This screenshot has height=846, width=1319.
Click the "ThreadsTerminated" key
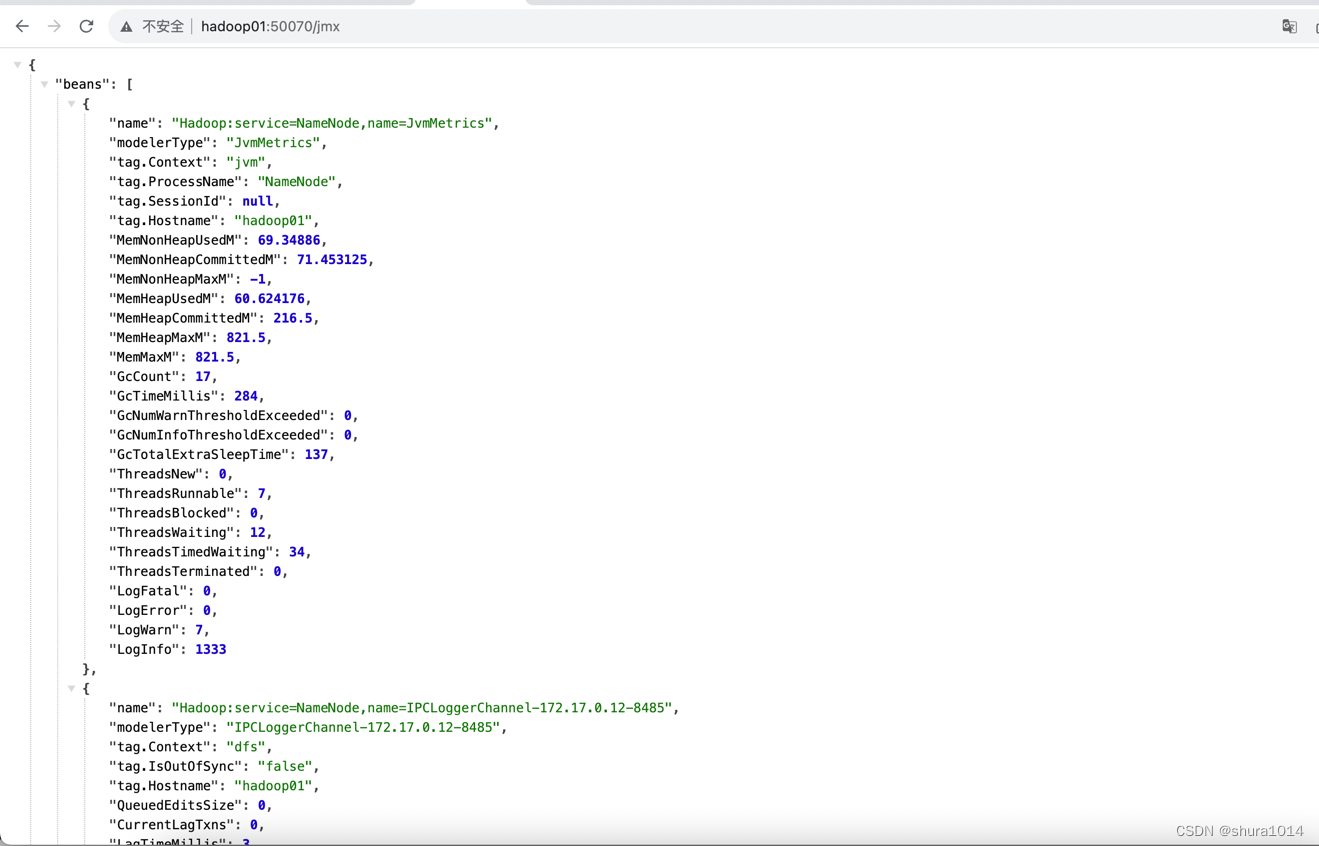183,572
